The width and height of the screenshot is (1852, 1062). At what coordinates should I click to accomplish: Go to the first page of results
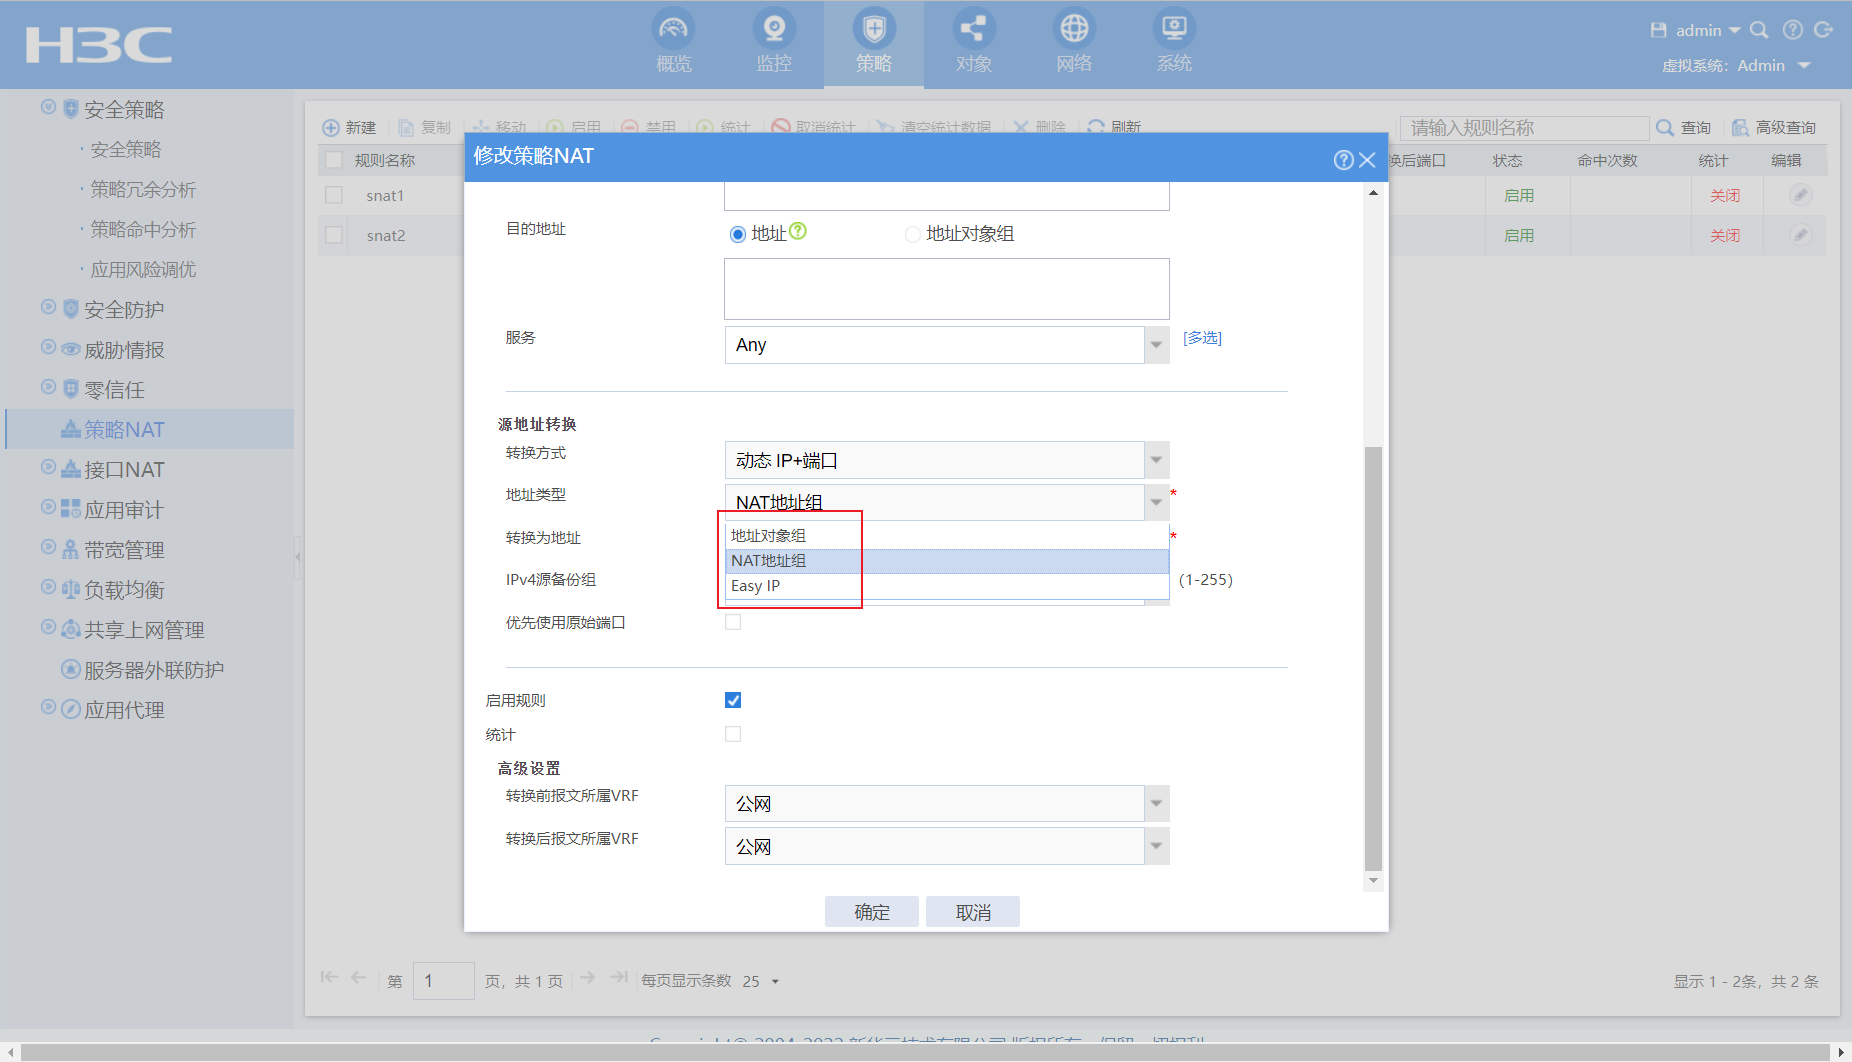(x=329, y=977)
